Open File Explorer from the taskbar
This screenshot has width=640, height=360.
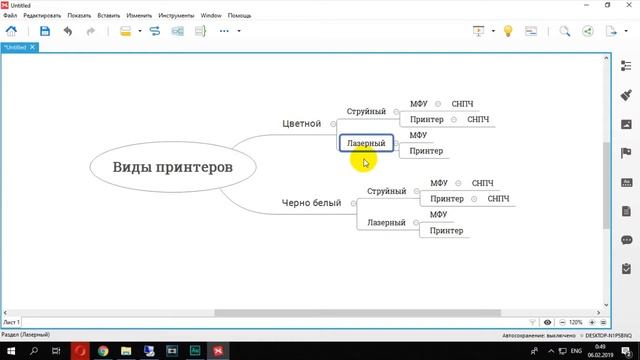(x=126, y=351)
